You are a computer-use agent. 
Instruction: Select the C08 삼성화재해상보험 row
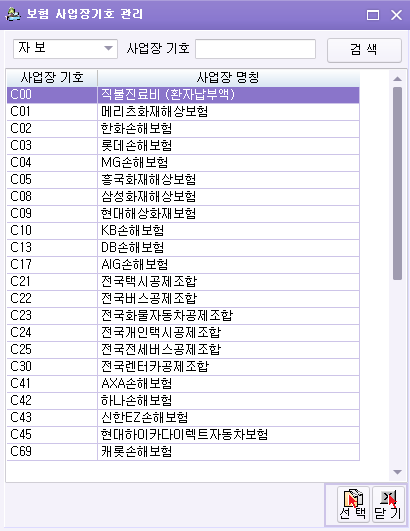pyautogui.click(x=183, y=197)
